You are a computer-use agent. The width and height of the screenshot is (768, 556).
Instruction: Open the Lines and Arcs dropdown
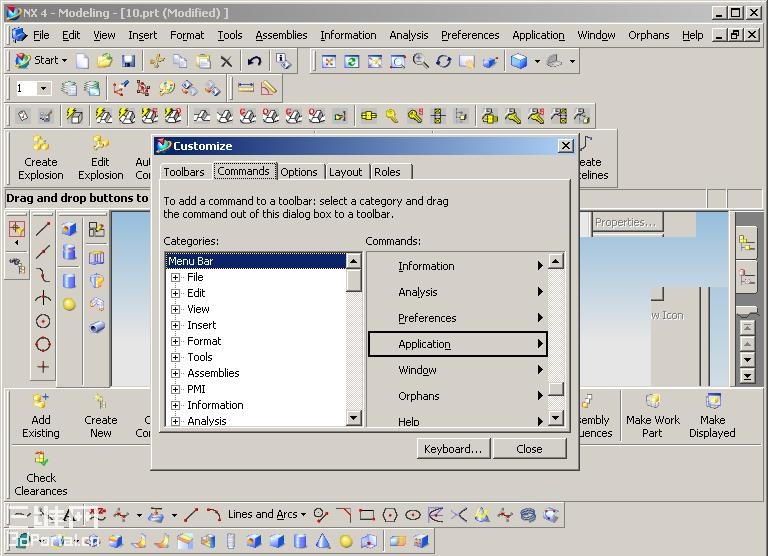[267, 514]
